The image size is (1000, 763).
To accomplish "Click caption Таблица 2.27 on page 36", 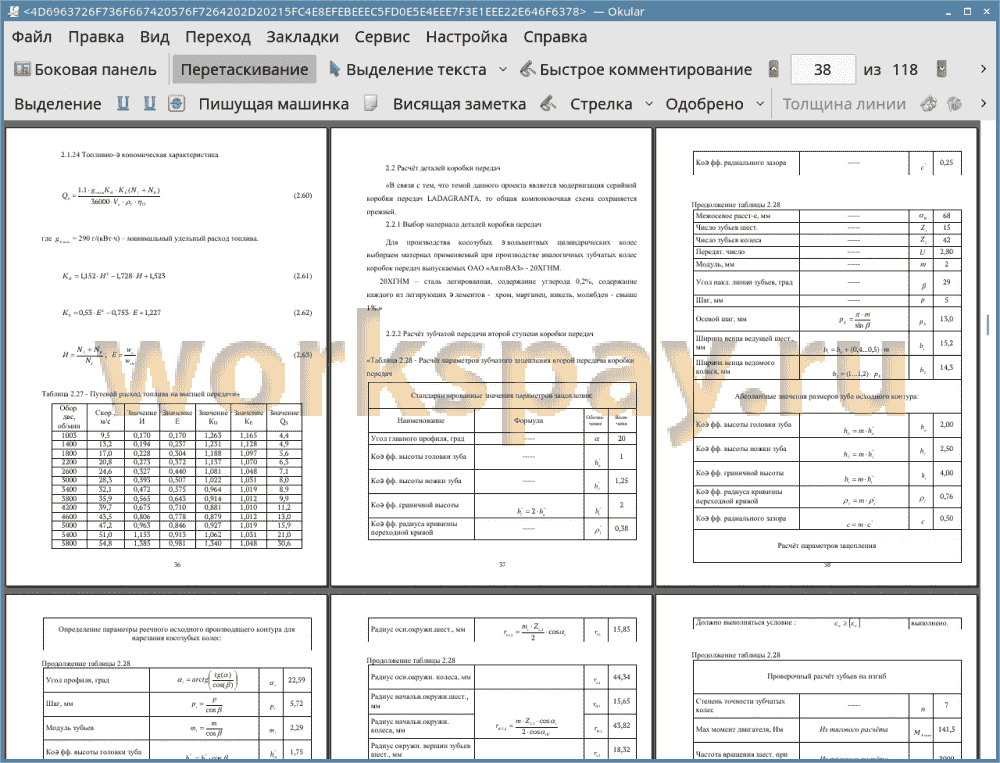I will point(140,394).
